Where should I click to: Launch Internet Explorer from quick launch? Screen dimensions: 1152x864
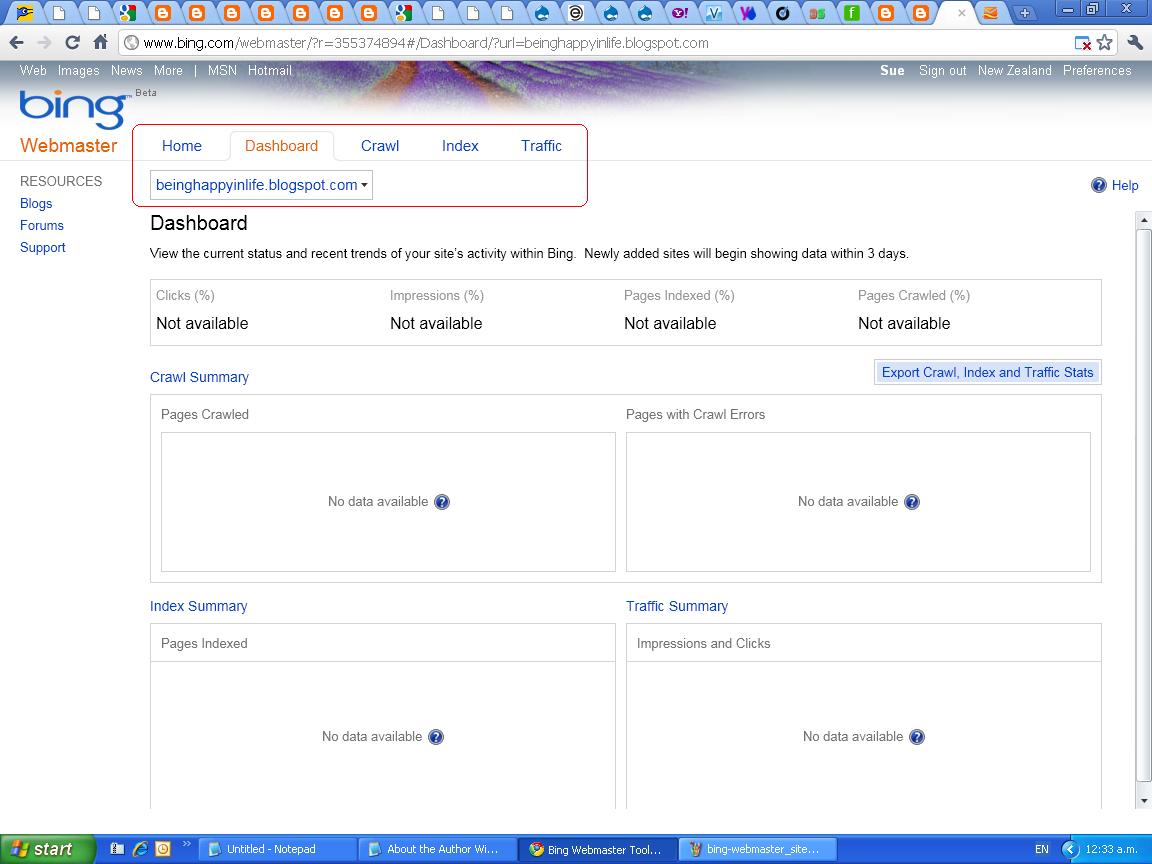(x=140, y=849)
